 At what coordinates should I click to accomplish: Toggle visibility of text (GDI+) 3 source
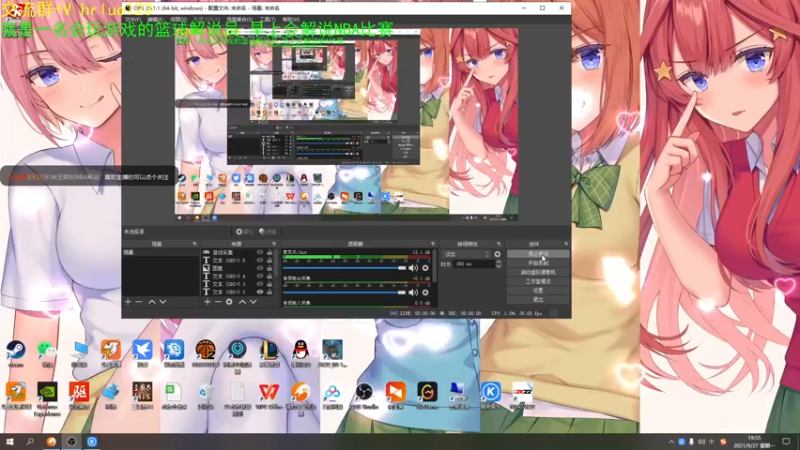[260, 284]
